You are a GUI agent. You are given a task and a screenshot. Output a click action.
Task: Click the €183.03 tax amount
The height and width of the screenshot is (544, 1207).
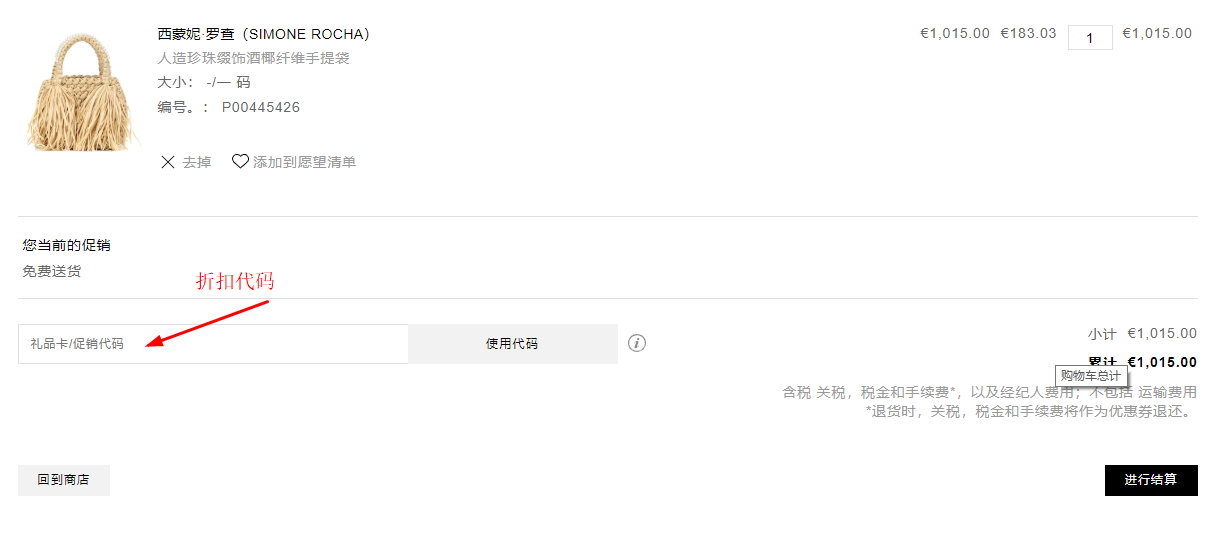click(1028, 33)
